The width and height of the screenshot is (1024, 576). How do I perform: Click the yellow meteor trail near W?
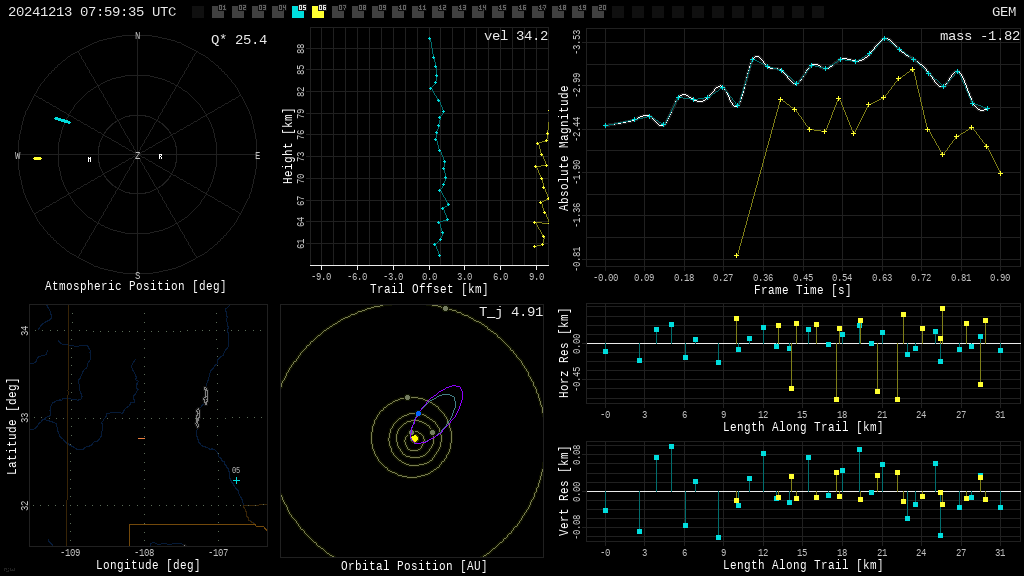[37, 158]
